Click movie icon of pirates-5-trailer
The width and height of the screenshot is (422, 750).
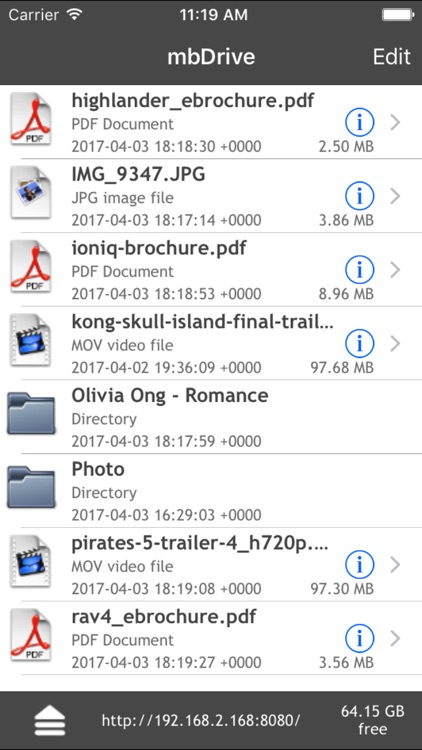coord(31,561)
